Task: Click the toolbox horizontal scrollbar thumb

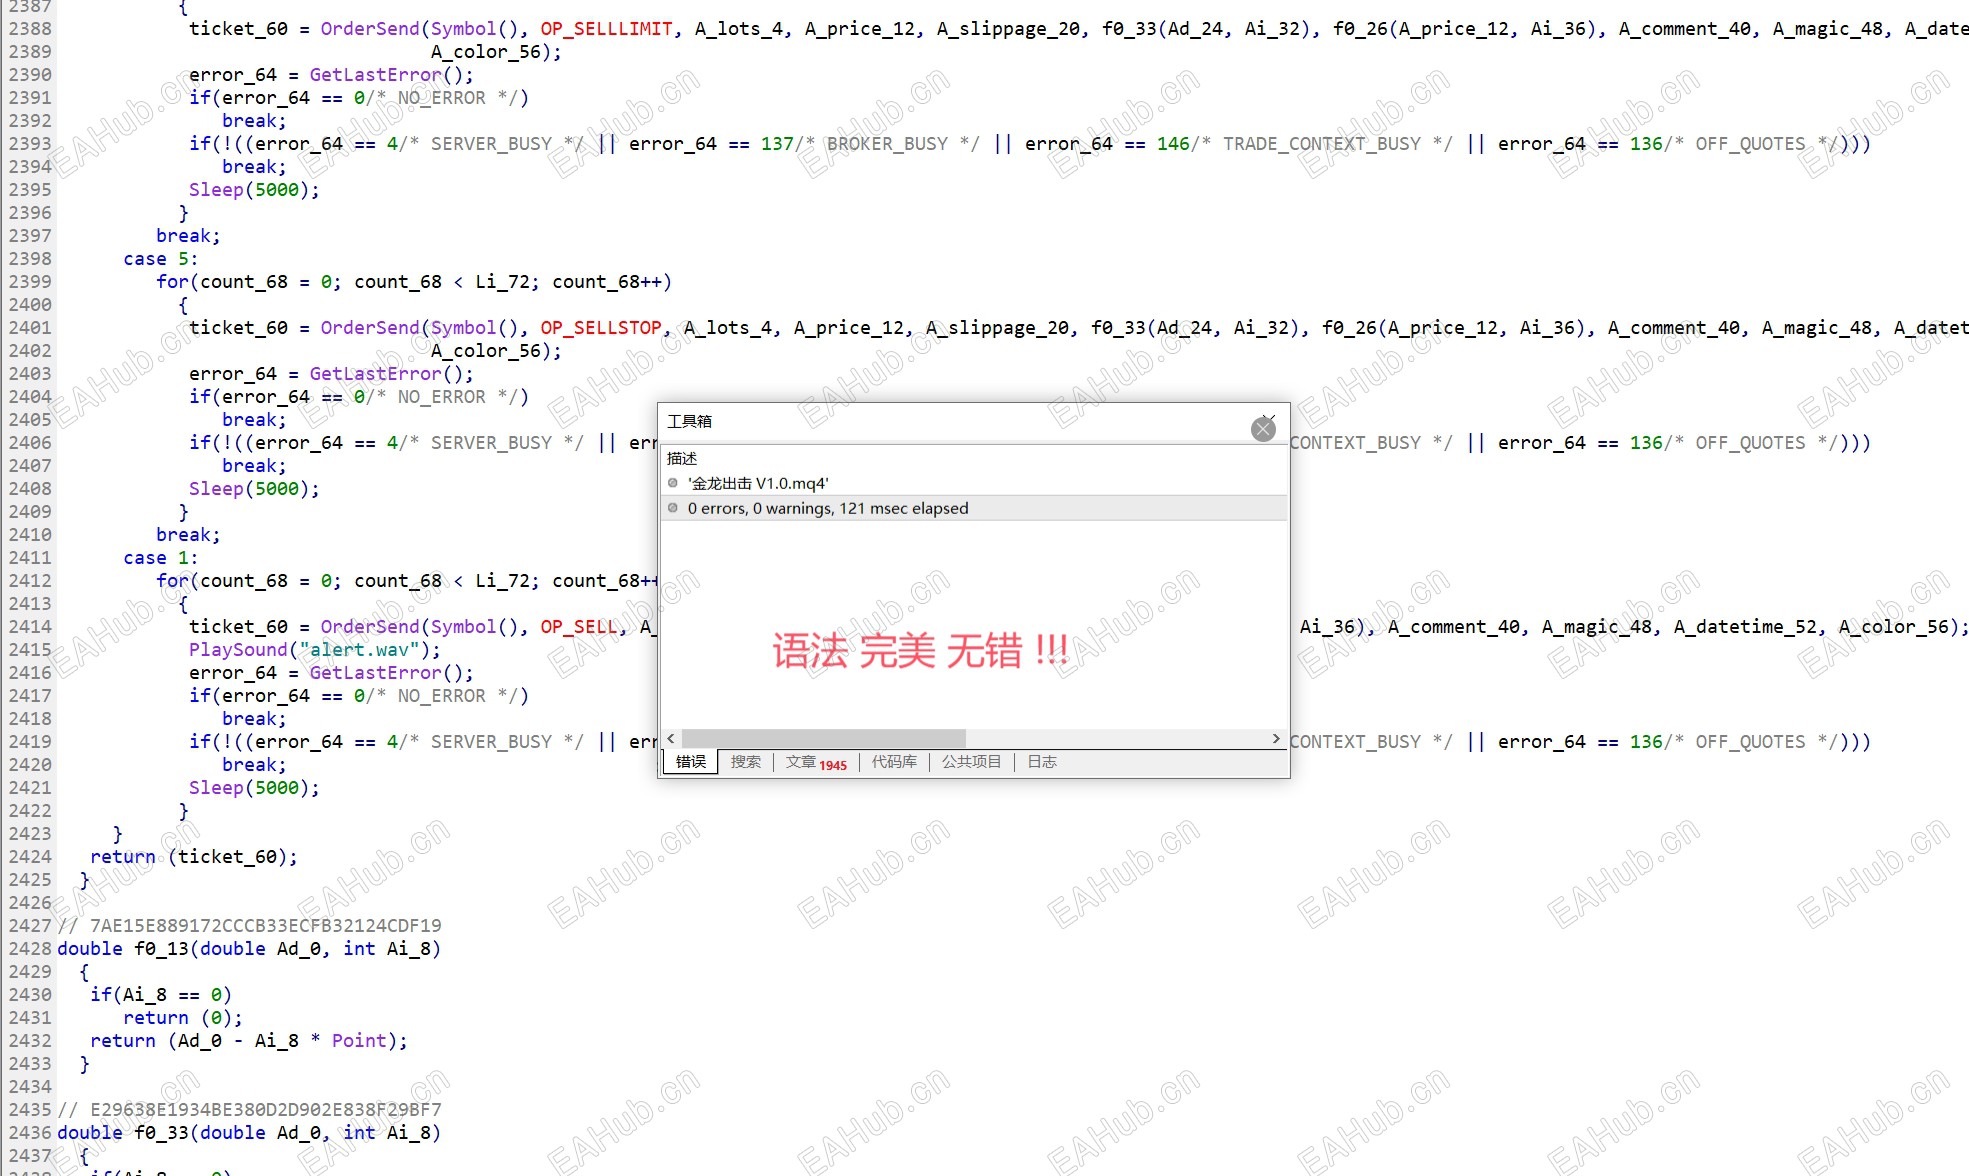Action: 823,738
